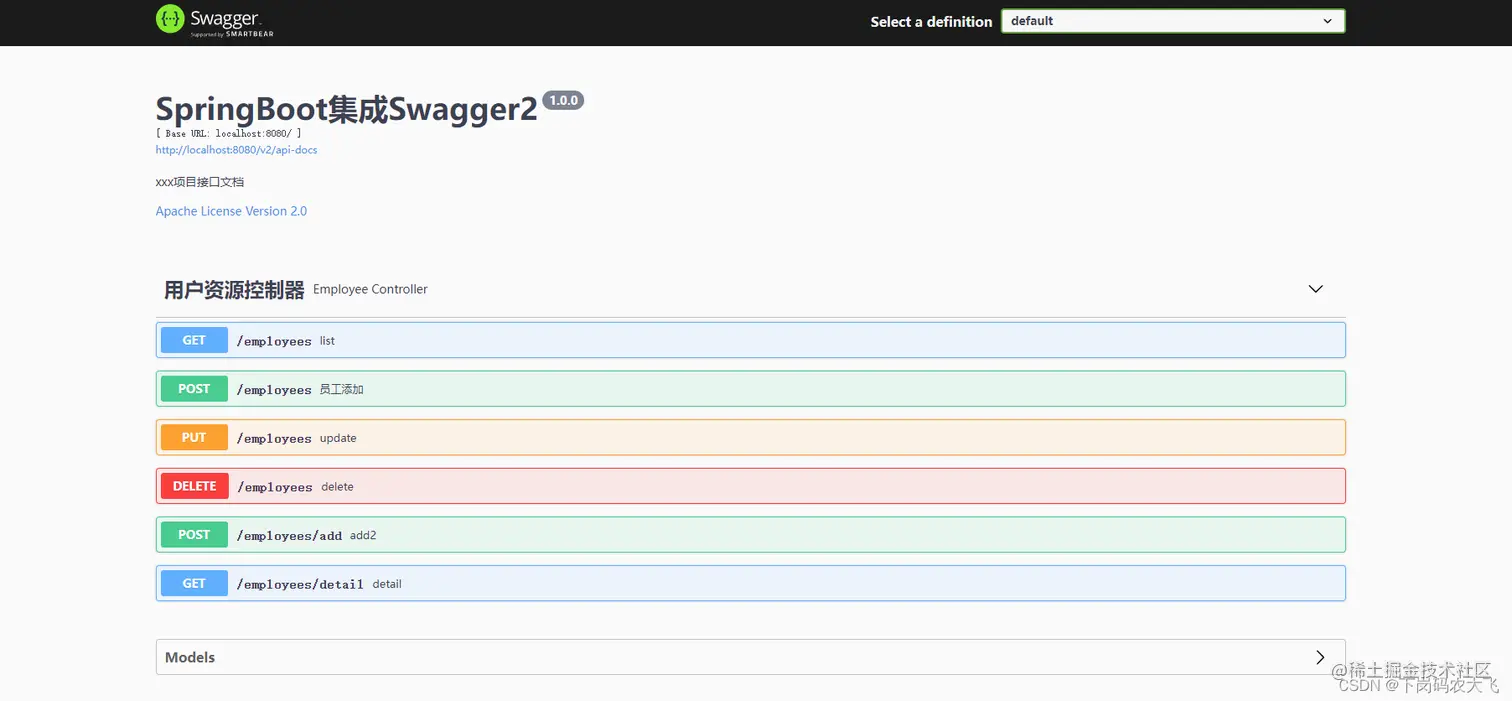Click the Swagger wordmark text
The height and width of the screenshot is (701, 1512).
point(226,18)
